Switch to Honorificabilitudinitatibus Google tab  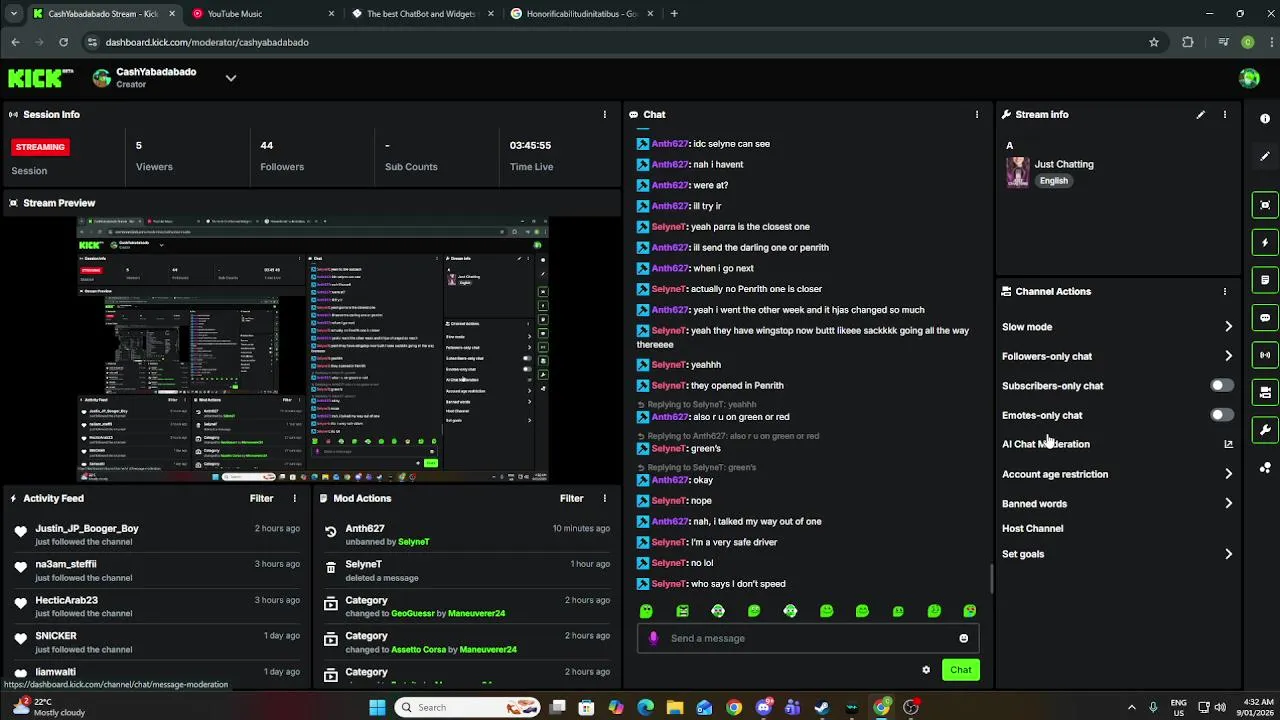pyautogui.click(x=581, y=14)
